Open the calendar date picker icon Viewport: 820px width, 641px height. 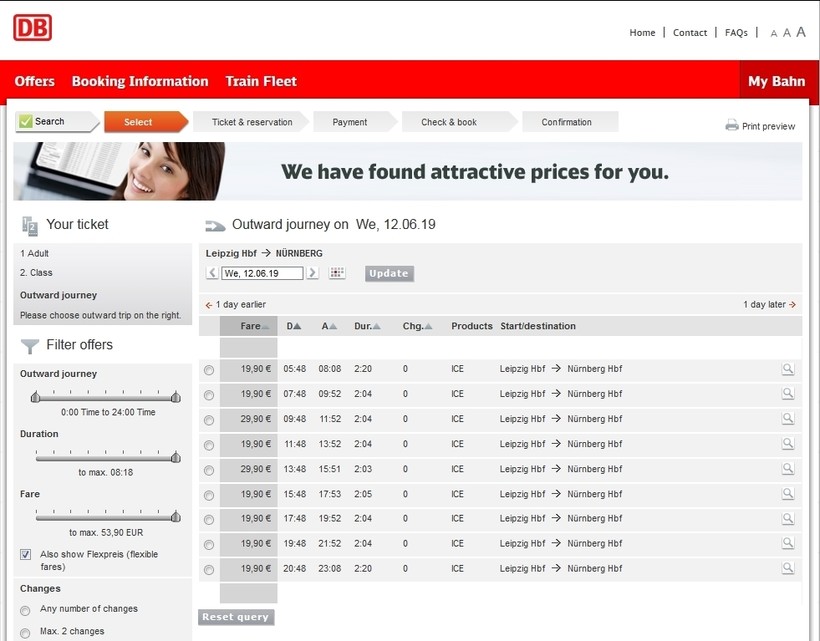click(x=337, y=273)
